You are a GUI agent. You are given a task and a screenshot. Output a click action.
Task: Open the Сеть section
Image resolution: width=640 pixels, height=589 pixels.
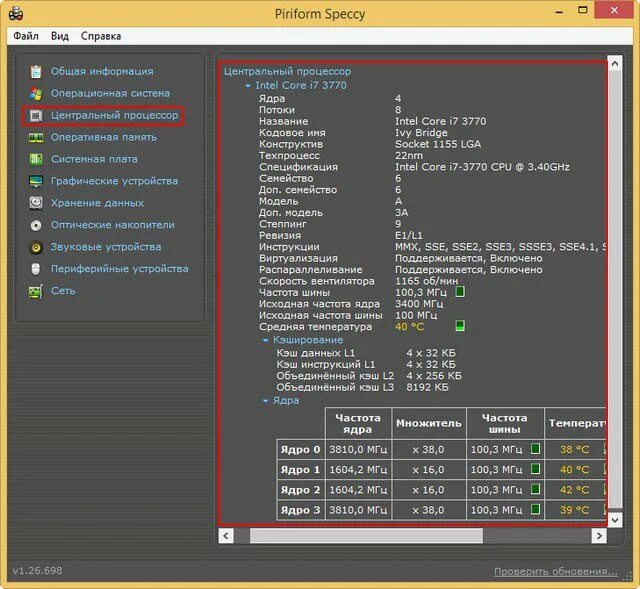coord(63,291)
